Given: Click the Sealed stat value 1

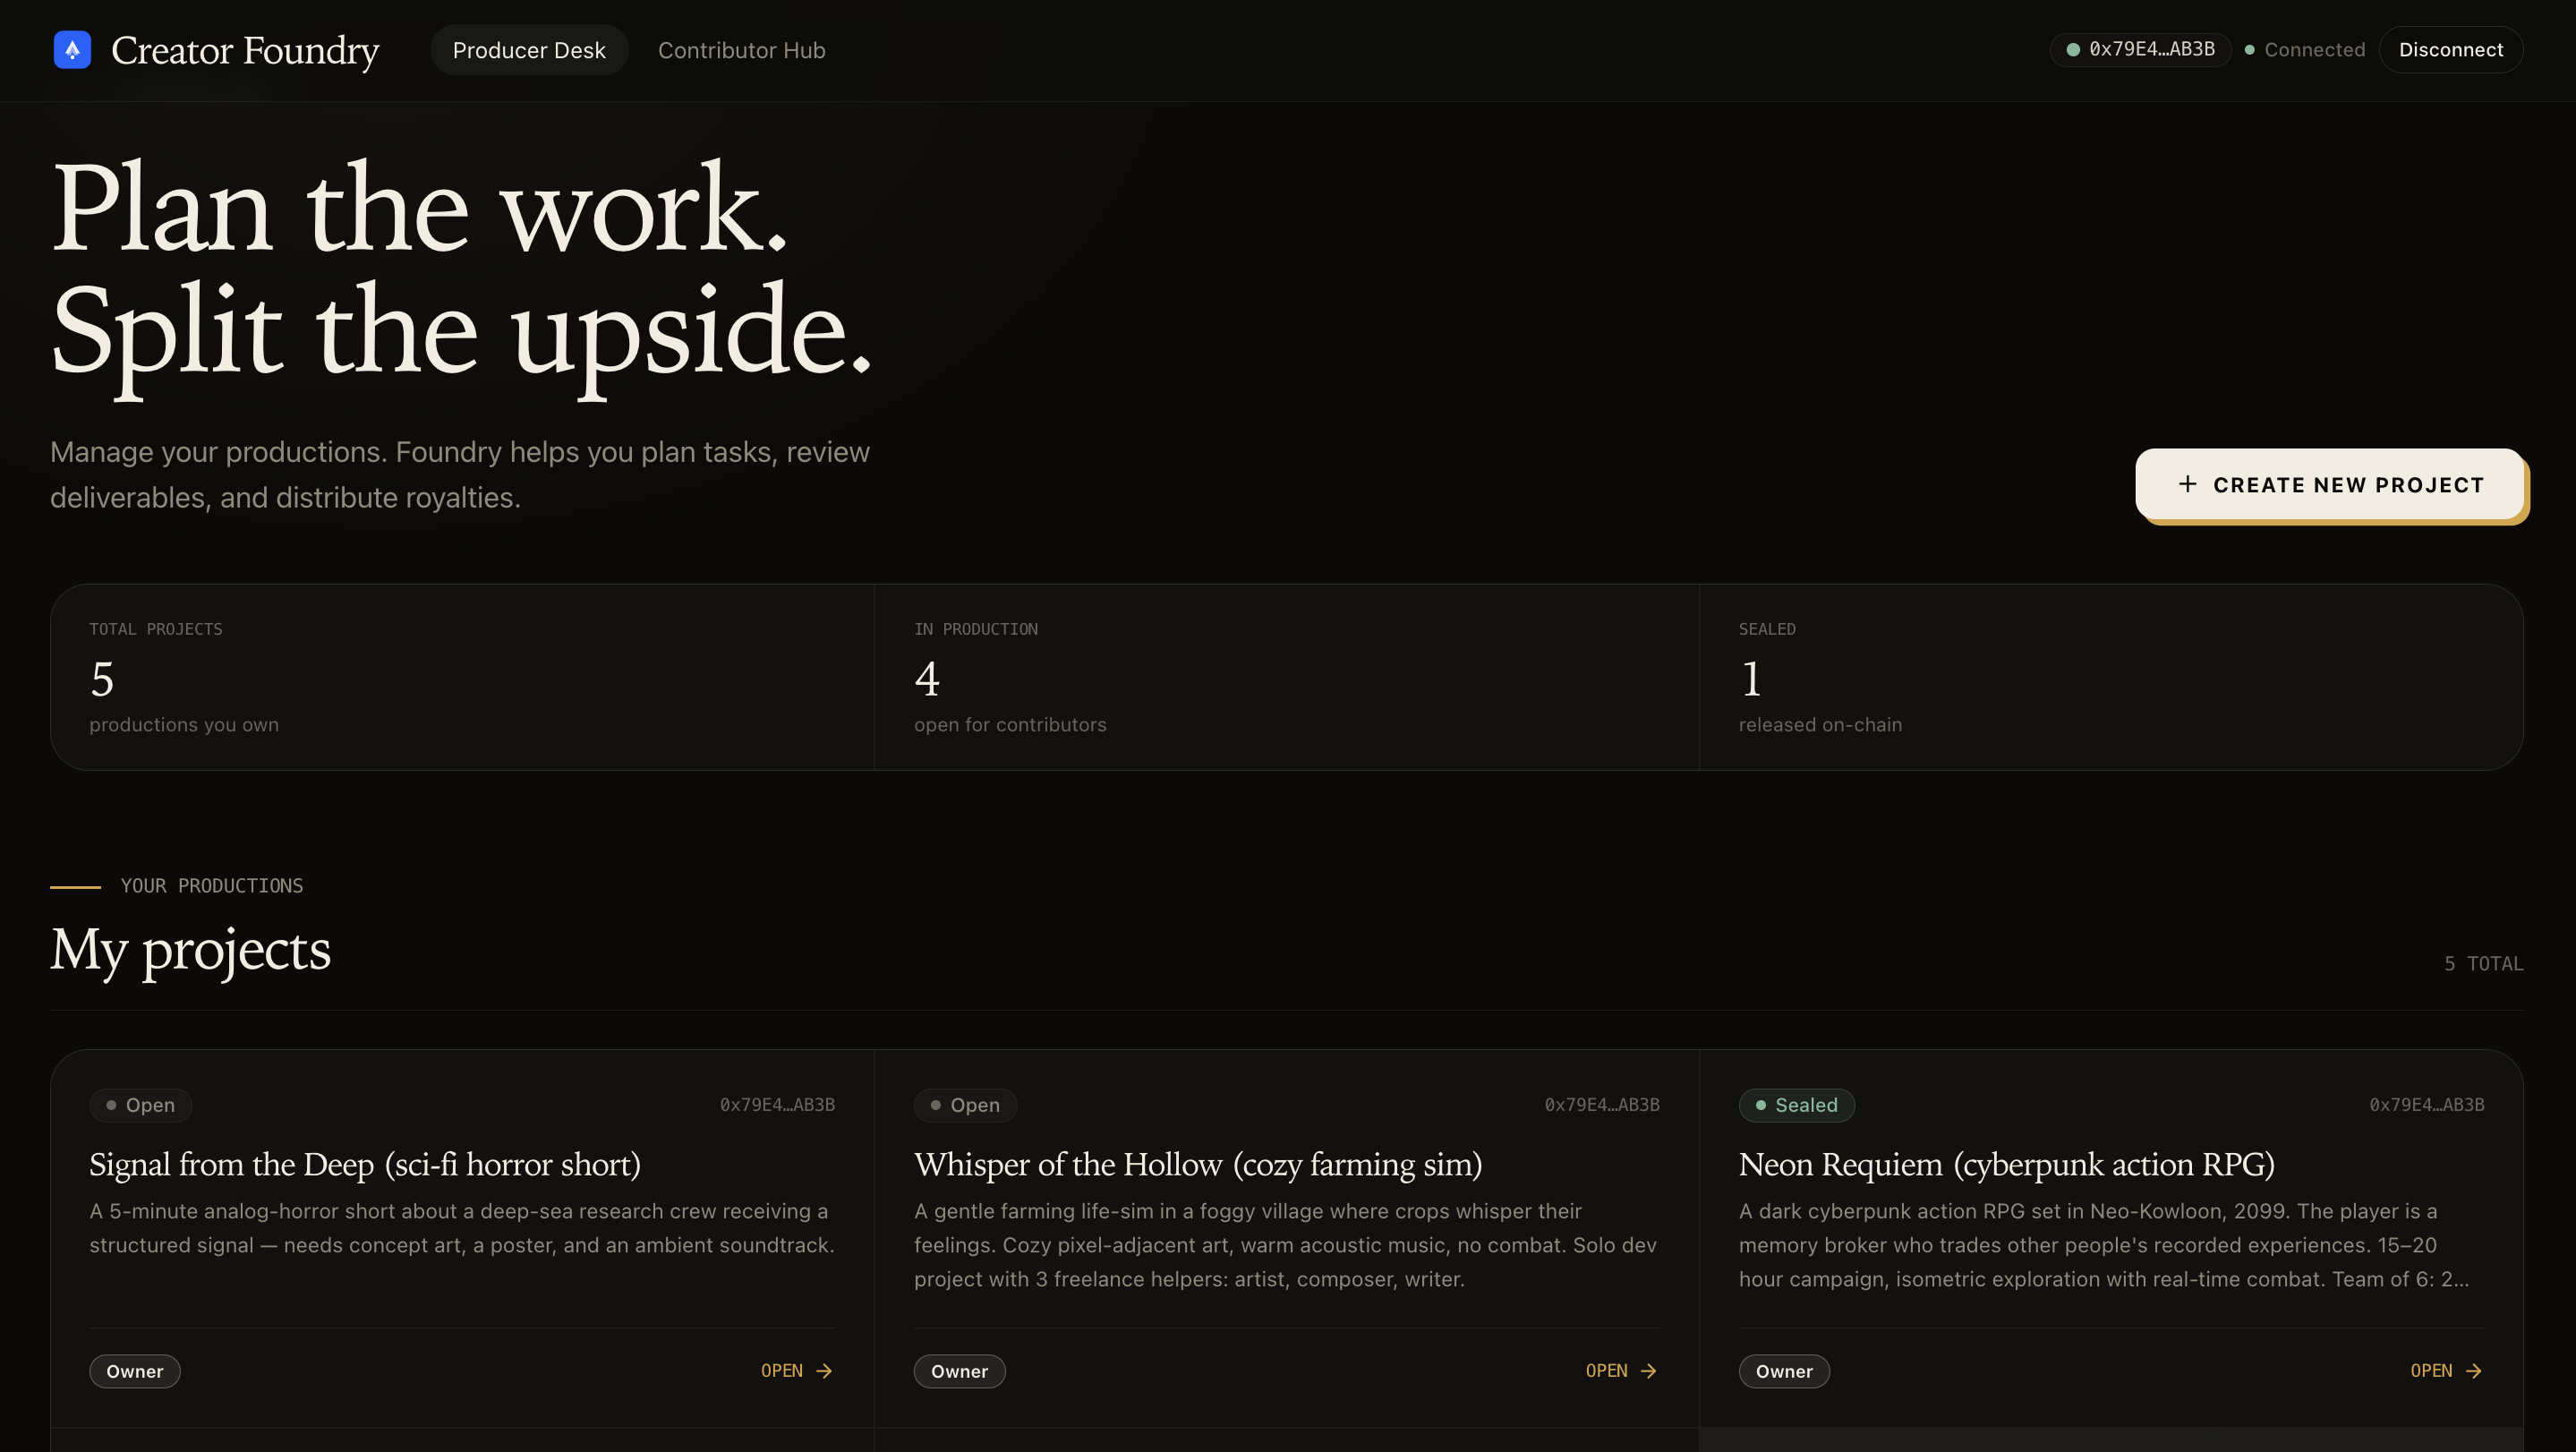Looking at the screenshot, I should [1751, 679].
